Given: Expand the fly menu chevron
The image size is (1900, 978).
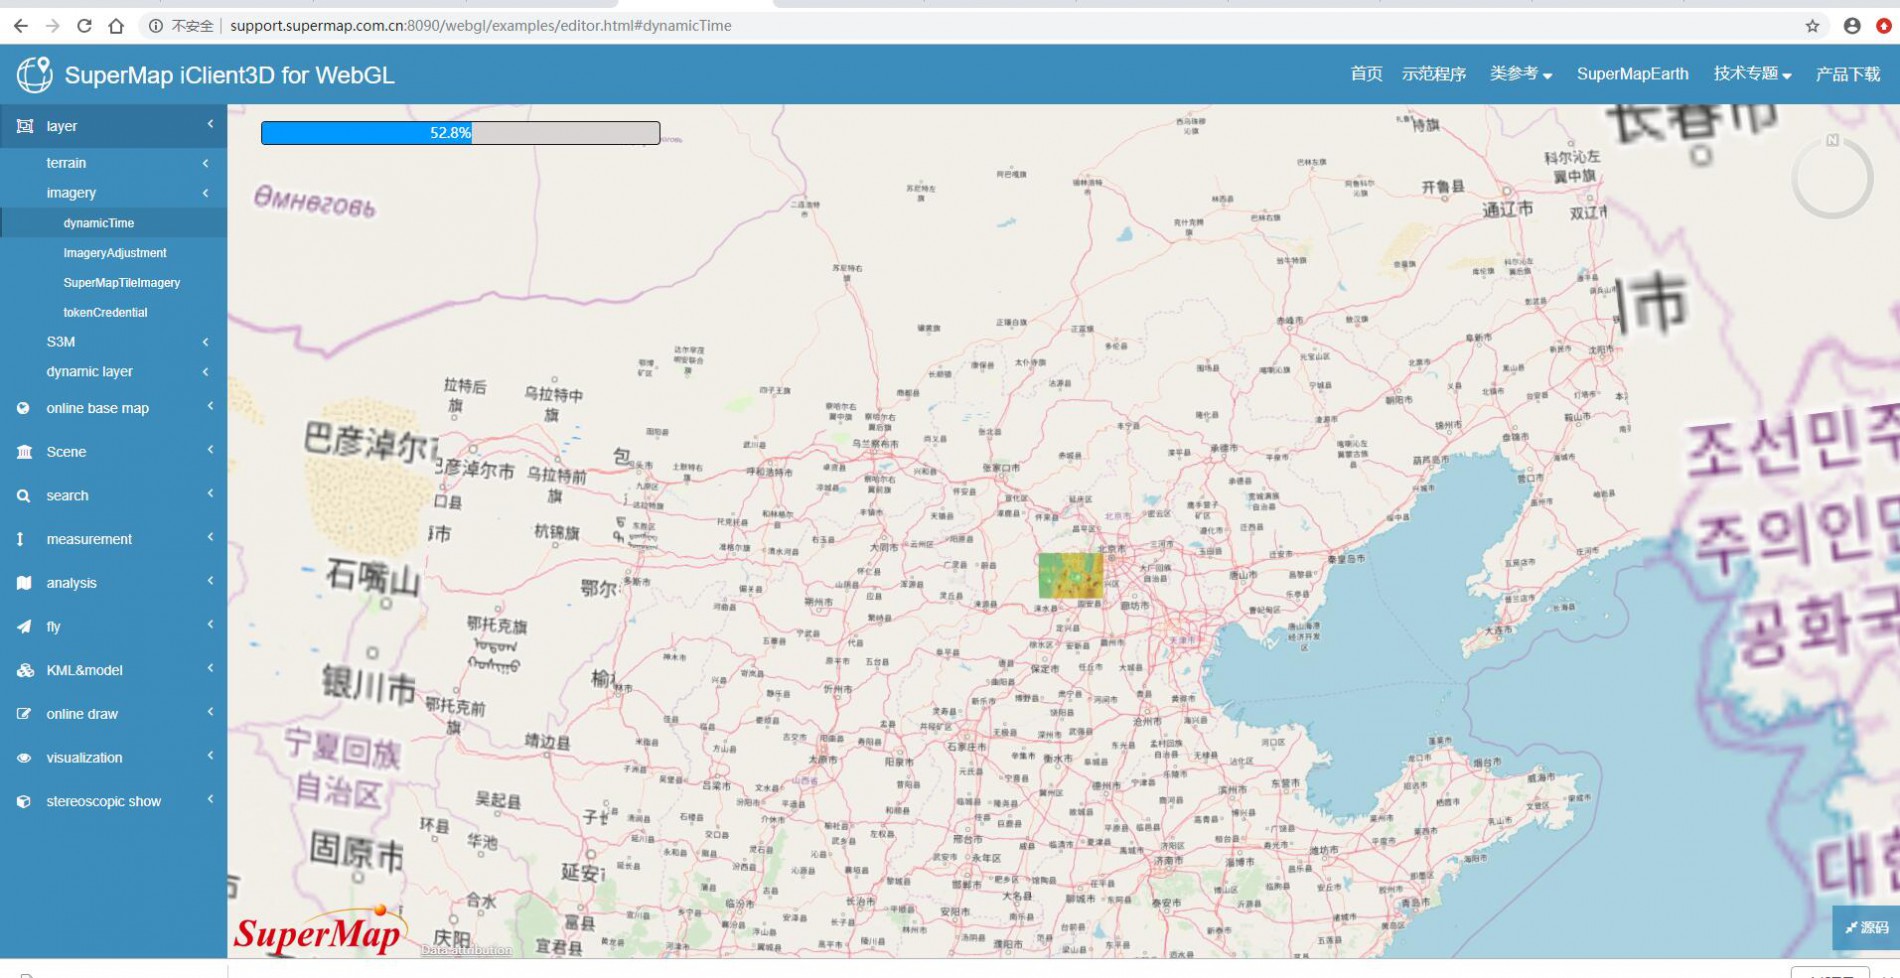Looking at the screenshot, I should pos(210,625).
